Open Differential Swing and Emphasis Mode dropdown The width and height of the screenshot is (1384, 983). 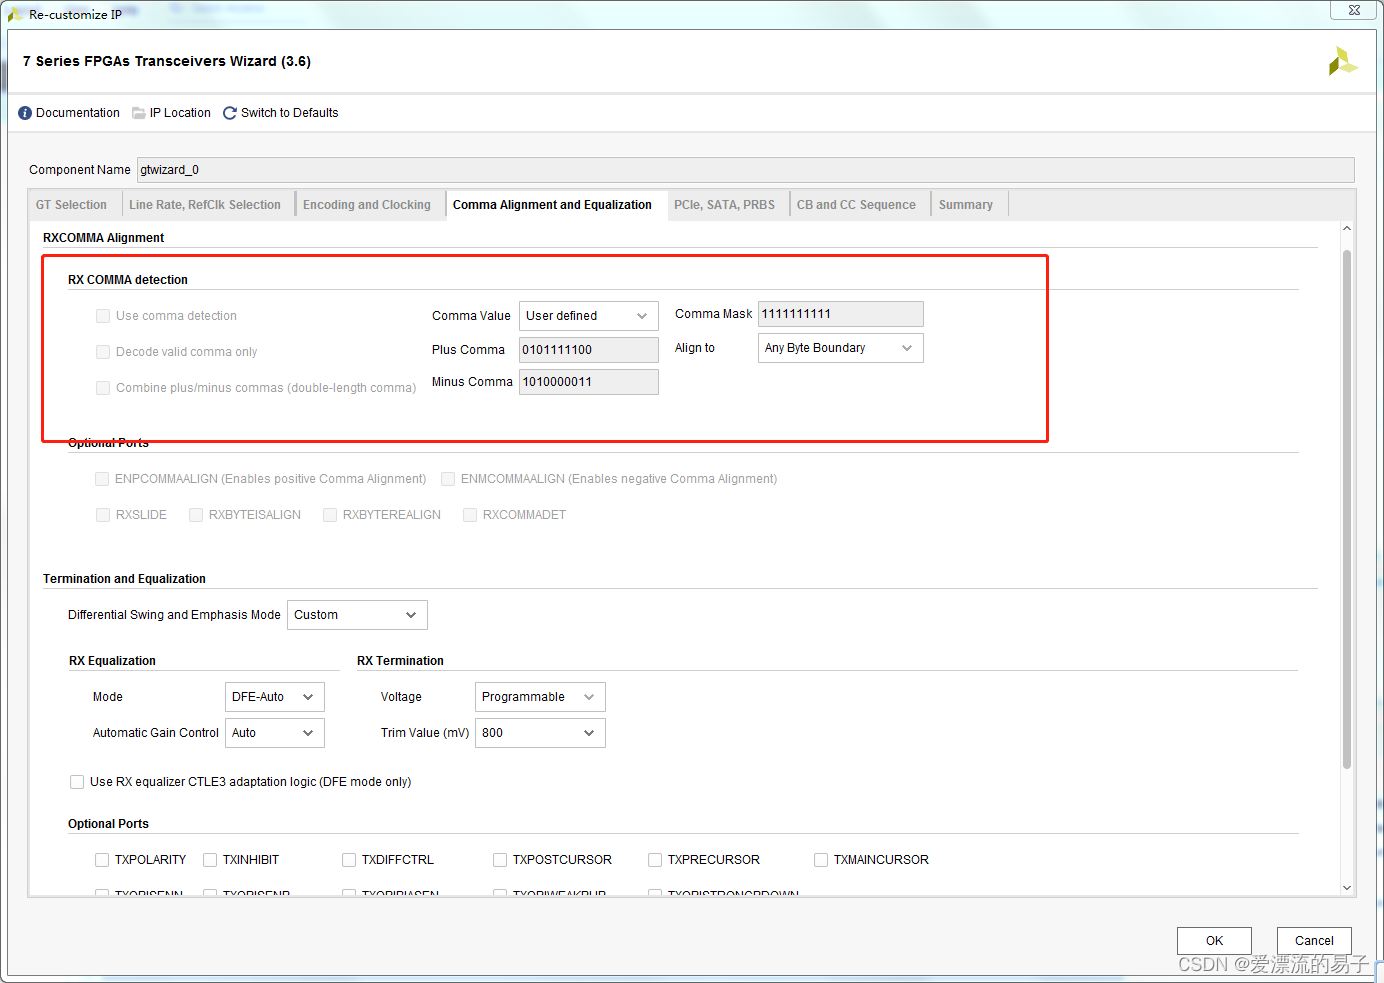pyautogui.click(x=357, y=615)
